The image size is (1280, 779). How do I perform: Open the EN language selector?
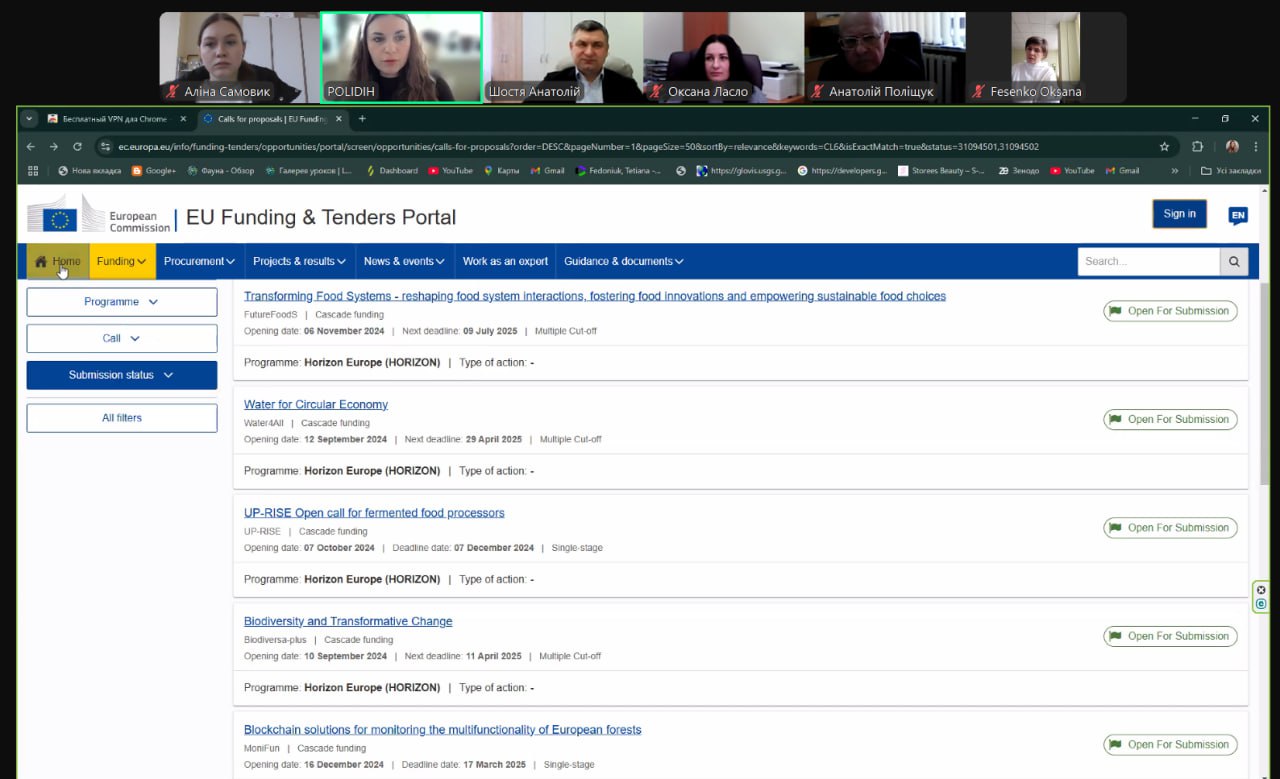[1238, 215]
